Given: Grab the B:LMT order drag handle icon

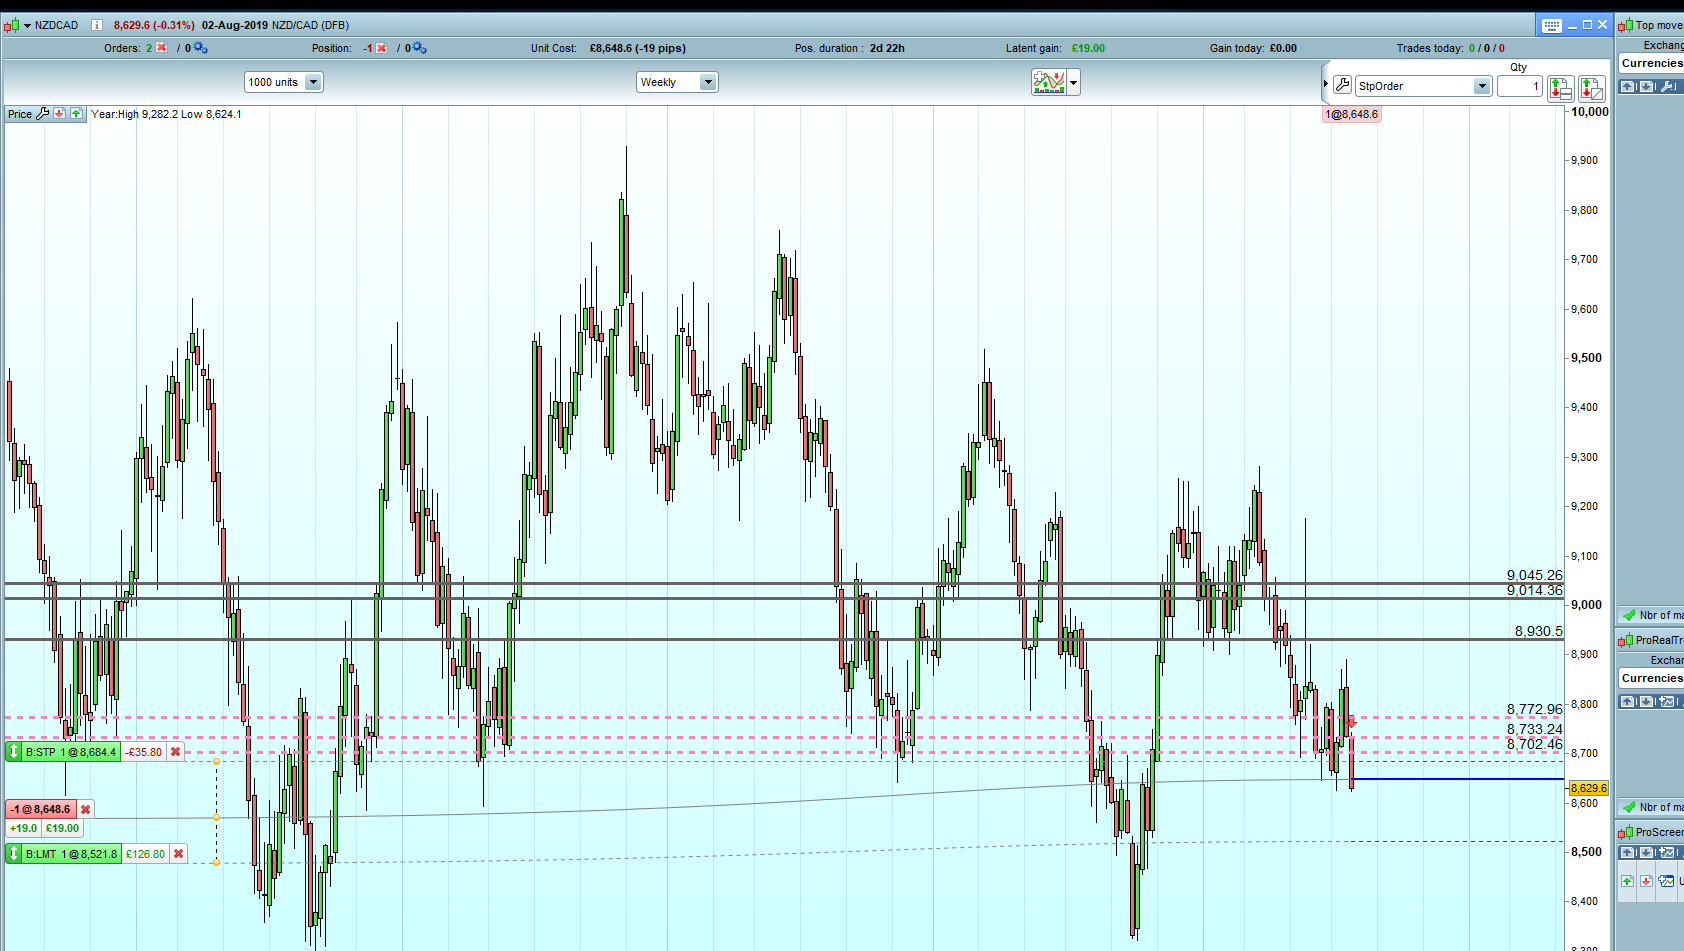Looking at the screenshot, I should click(14, 854).
